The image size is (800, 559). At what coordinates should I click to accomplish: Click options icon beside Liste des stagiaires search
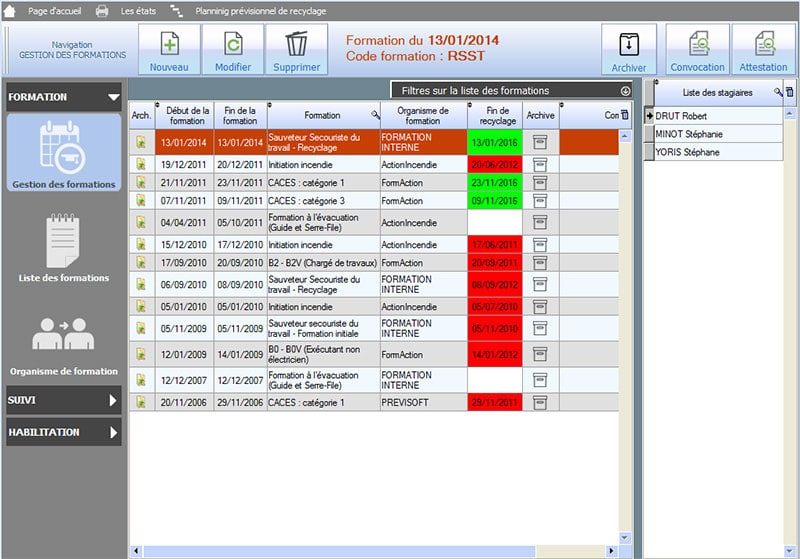(x=789, y=92)
